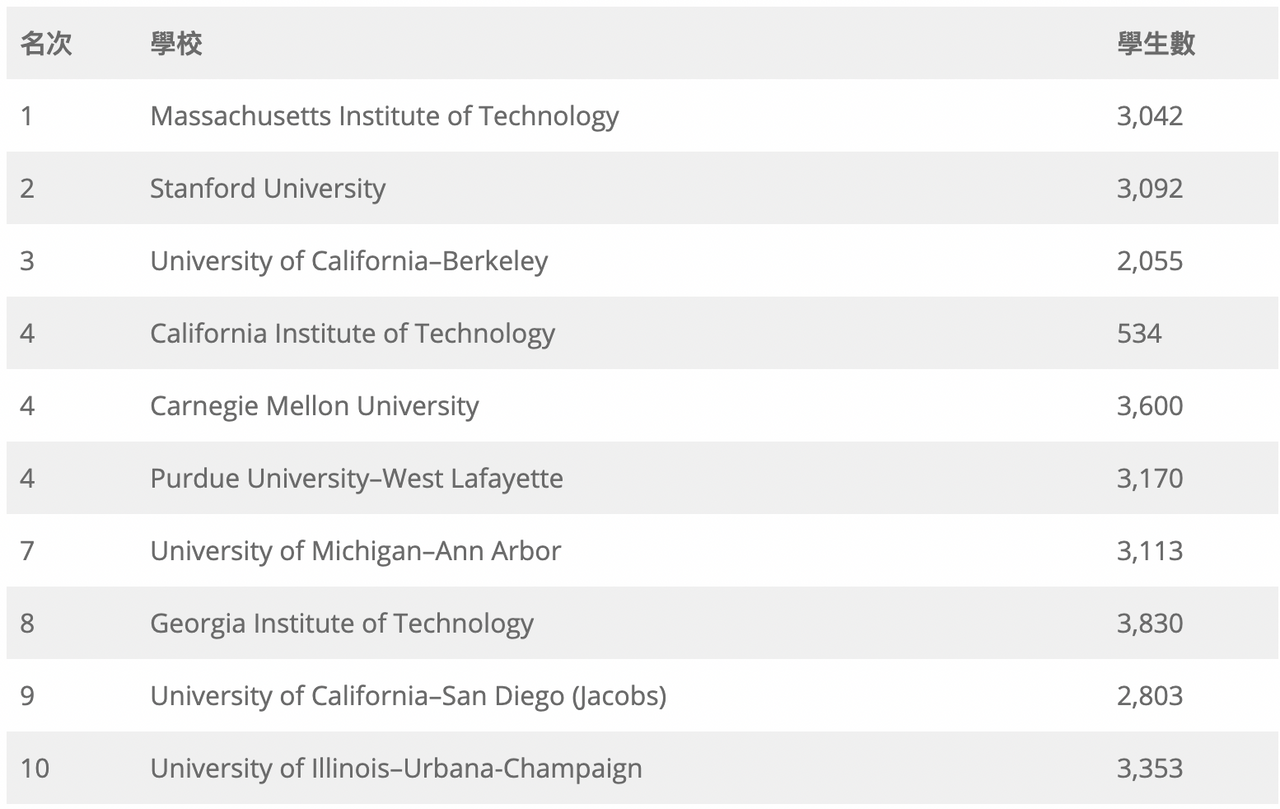Select the 3,600 student count cell
The height and width of the screenshot is (809, 1280).
1149,406
